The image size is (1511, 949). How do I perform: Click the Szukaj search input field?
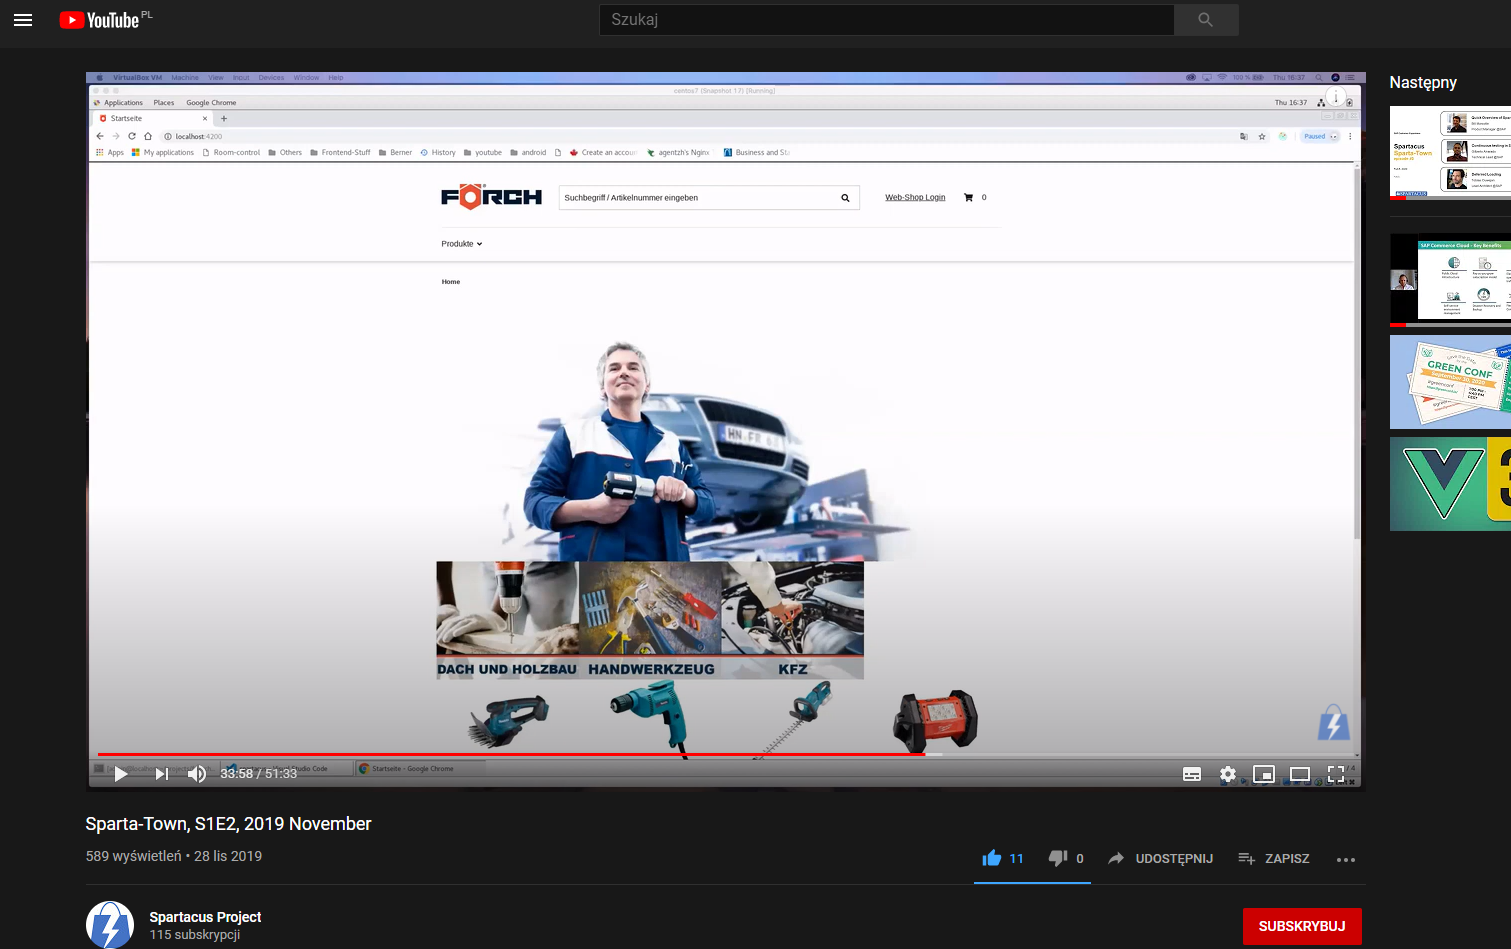pyautogui.click(x=886, y=20)
